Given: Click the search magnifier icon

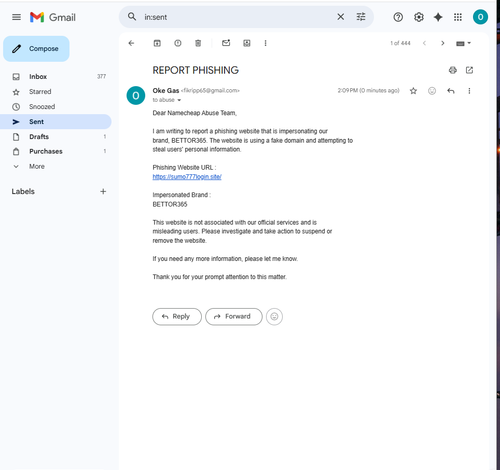Looking at the screenshot, I should [x=132, y=17].
